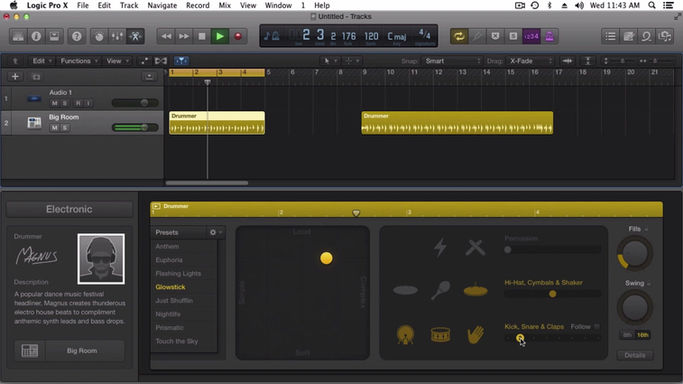The image size is (683, 384).
Task: Open the Mixer from the control bar
Action: click(117, 36)
